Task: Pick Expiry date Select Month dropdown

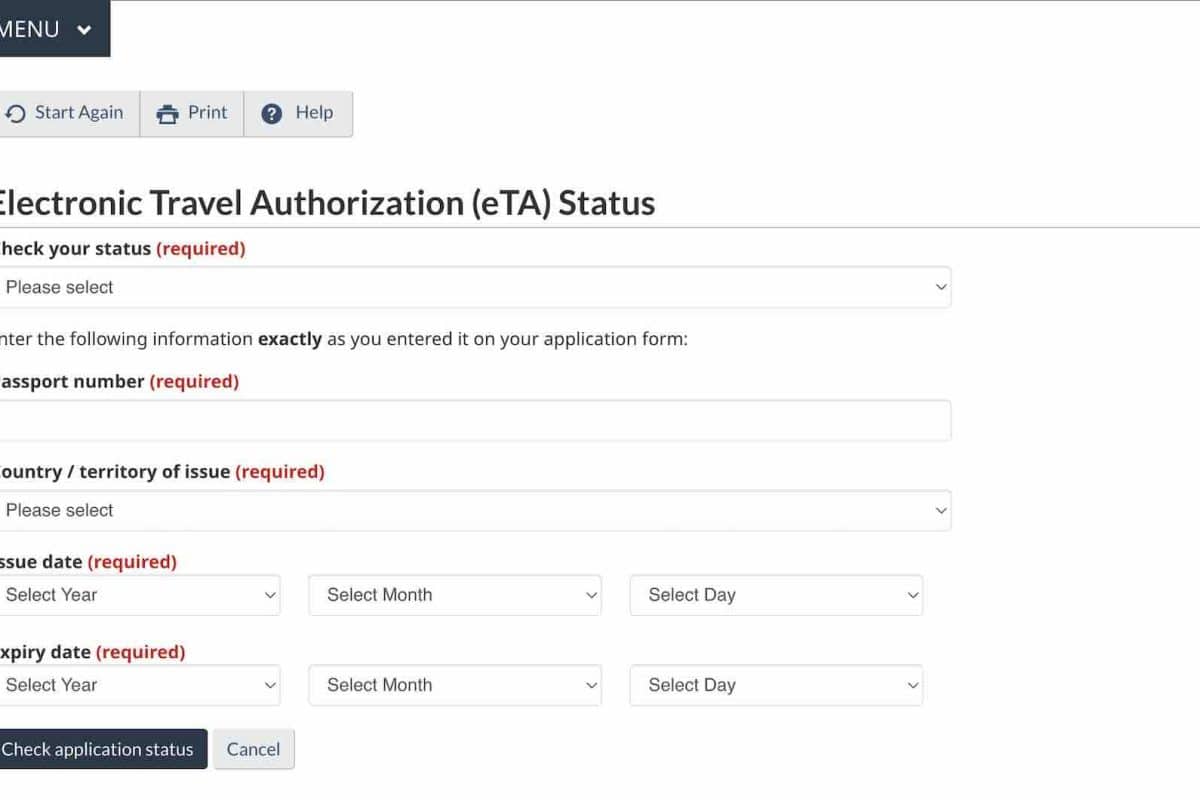Action: [455, 685]
